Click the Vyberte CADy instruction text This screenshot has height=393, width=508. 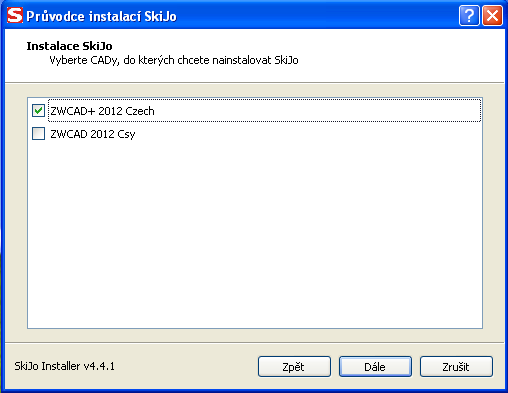[x=174, y=60]
